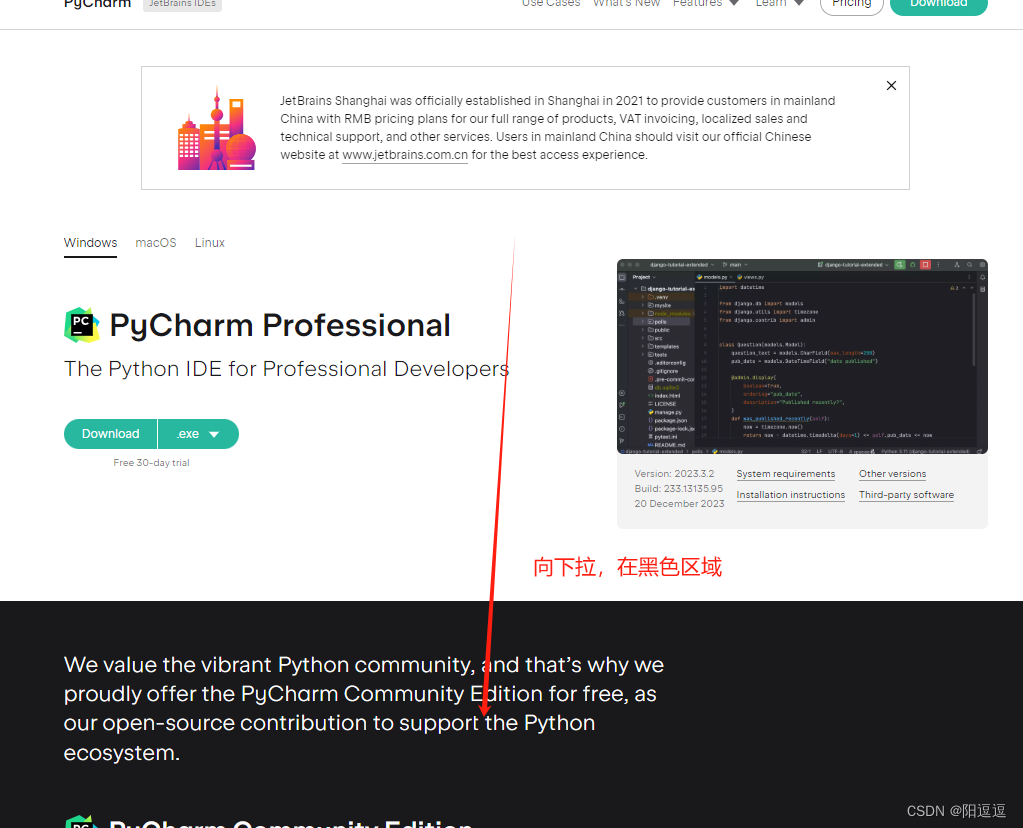Close the JetBrains Shanghai notice banner
The height and width of the screenshot is (828, 1023).
(x=891, y=85)
